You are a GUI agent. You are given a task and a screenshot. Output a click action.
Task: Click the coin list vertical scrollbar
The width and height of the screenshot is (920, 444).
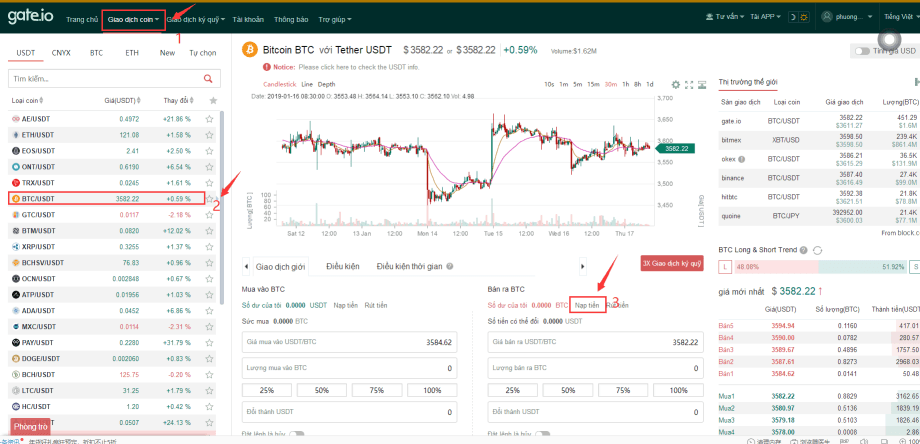222,208
